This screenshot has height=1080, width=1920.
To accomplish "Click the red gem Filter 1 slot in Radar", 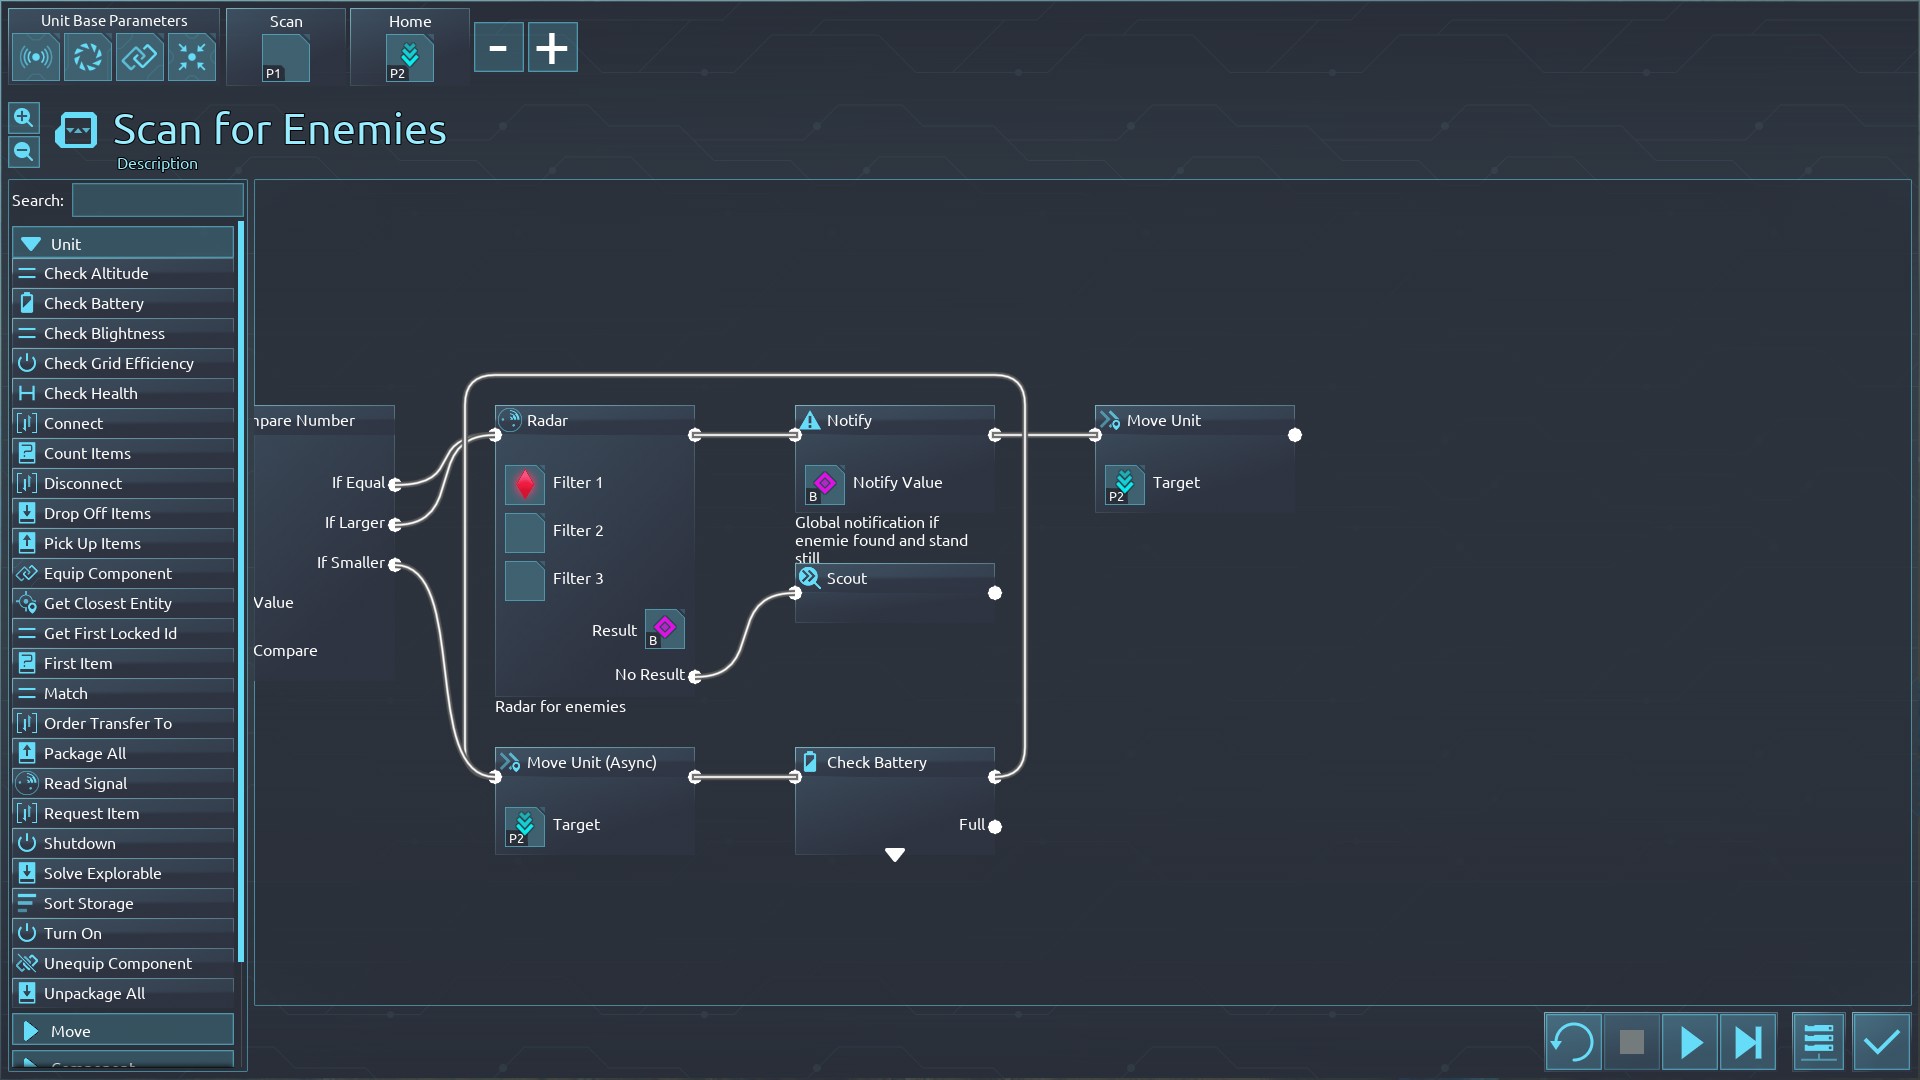I will (524, 484).
